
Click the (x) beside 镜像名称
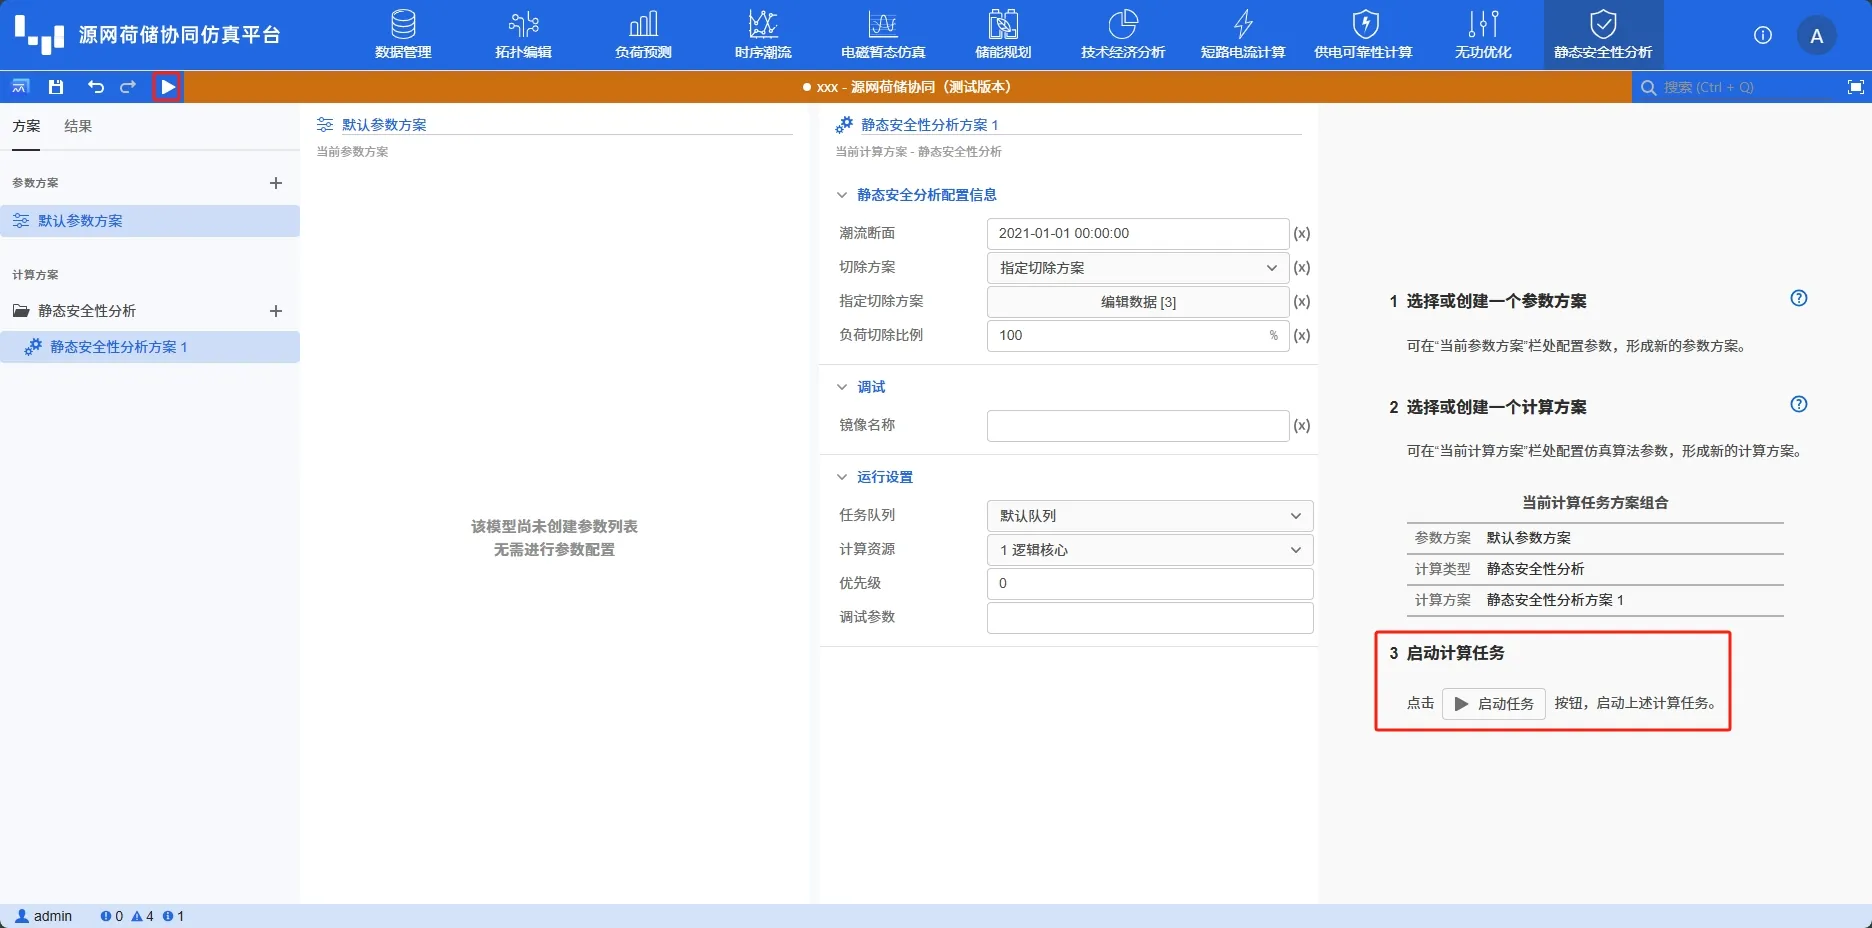click(x=1302, y=426)
